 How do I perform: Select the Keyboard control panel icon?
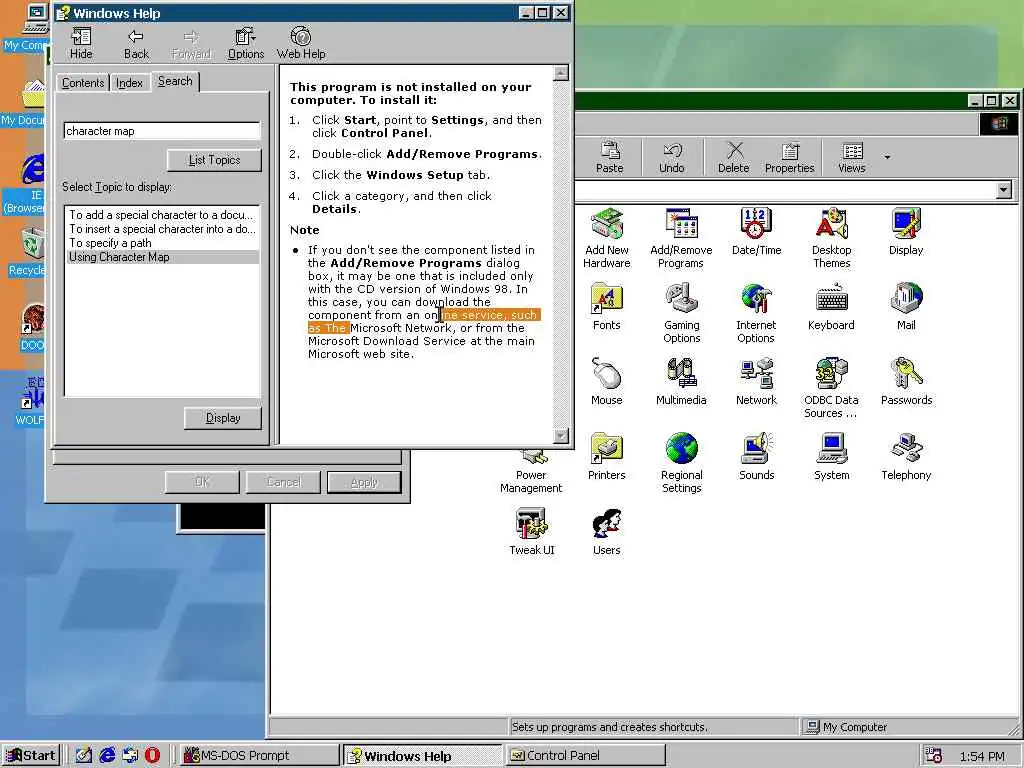click(831, 307)
